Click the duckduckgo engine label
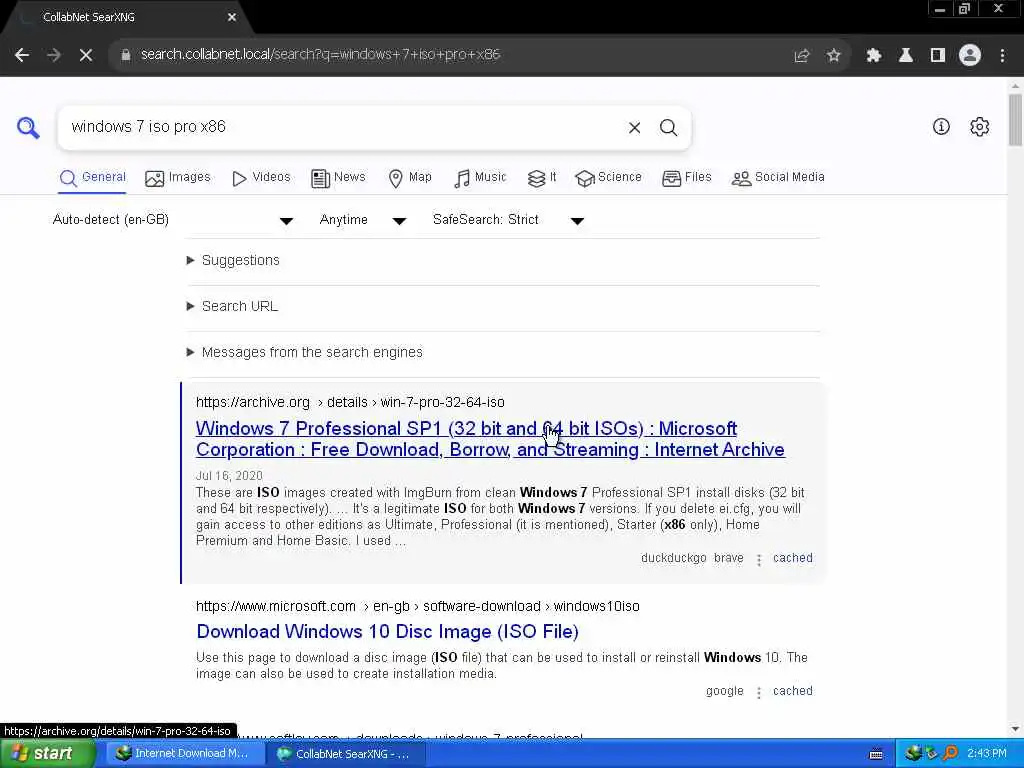 [x=673, y=558]
